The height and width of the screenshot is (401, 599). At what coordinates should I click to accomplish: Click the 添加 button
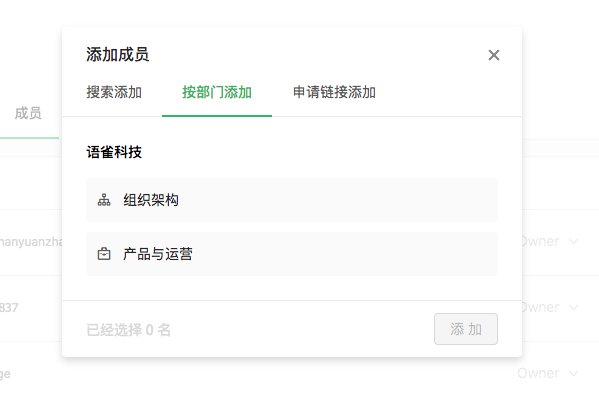click(x=466, y=329)
